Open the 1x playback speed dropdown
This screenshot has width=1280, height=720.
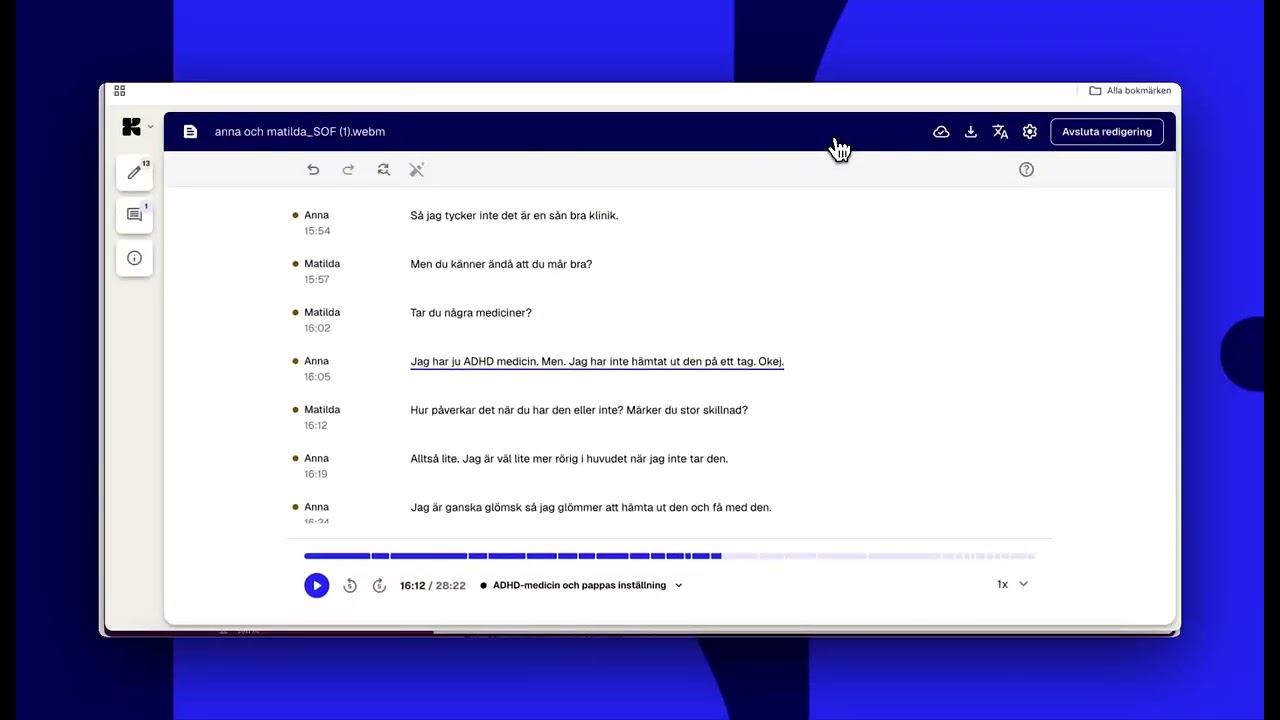pyautogui.click(x=1012, y=585)
